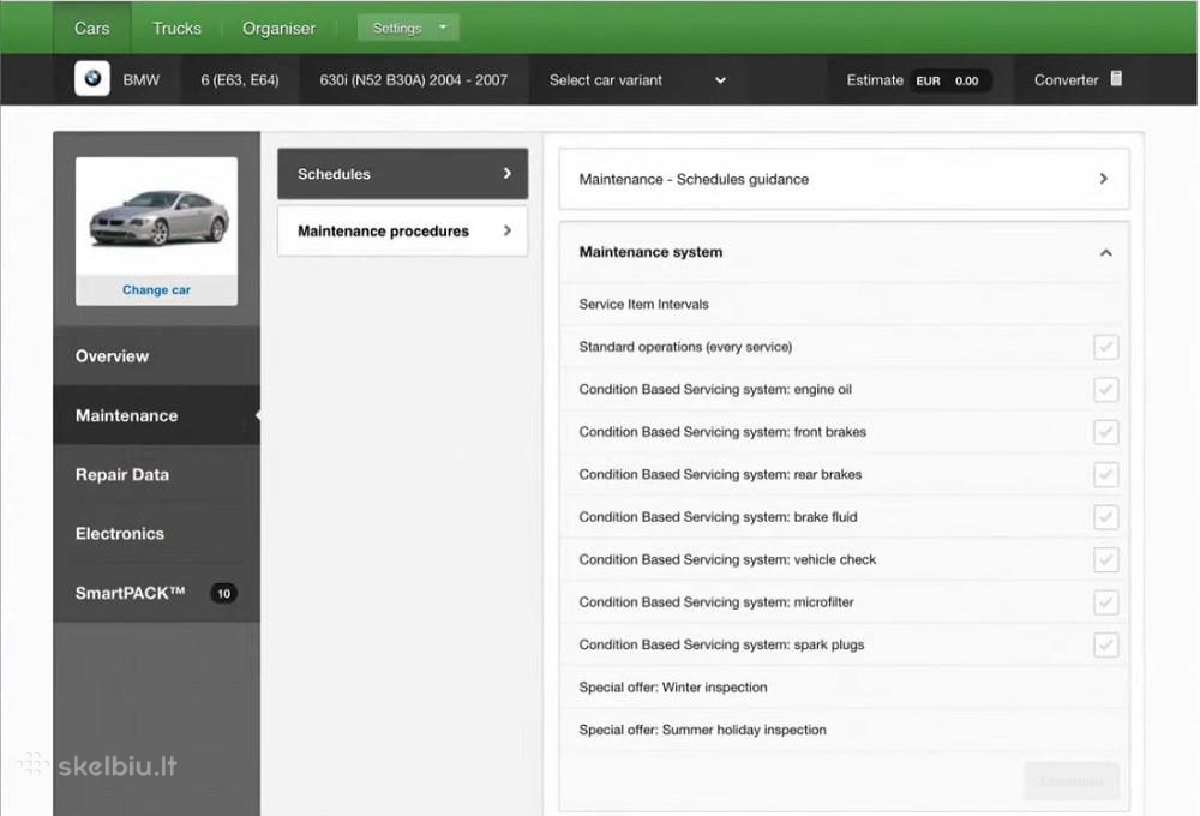Open Maintenance procedures submenu

click(x=402, y=231)
